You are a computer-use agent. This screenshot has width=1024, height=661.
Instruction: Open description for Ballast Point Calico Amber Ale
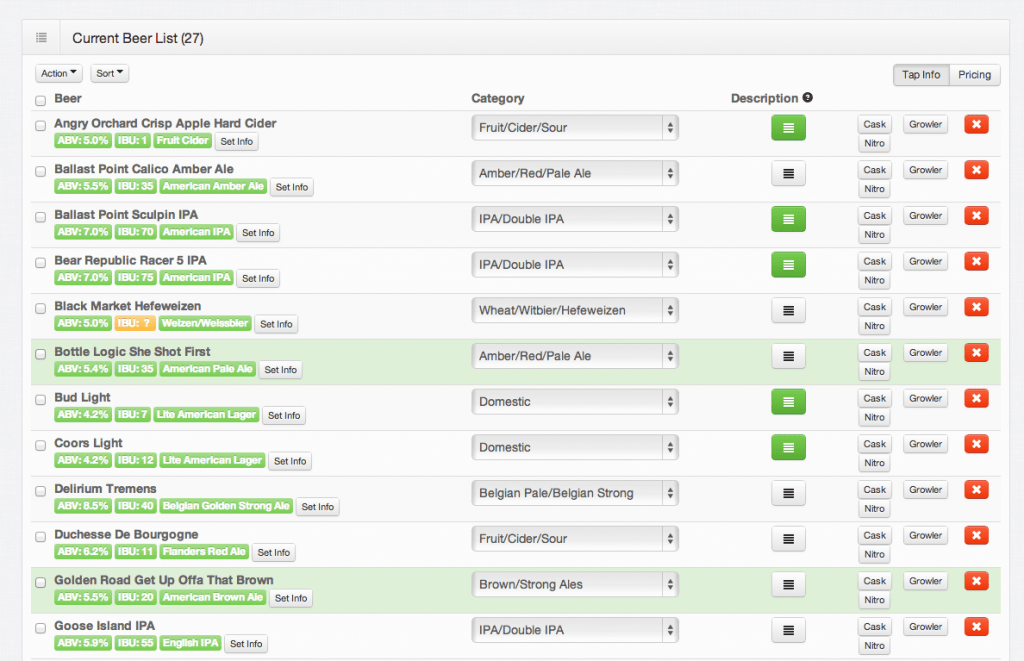point(788,173)
